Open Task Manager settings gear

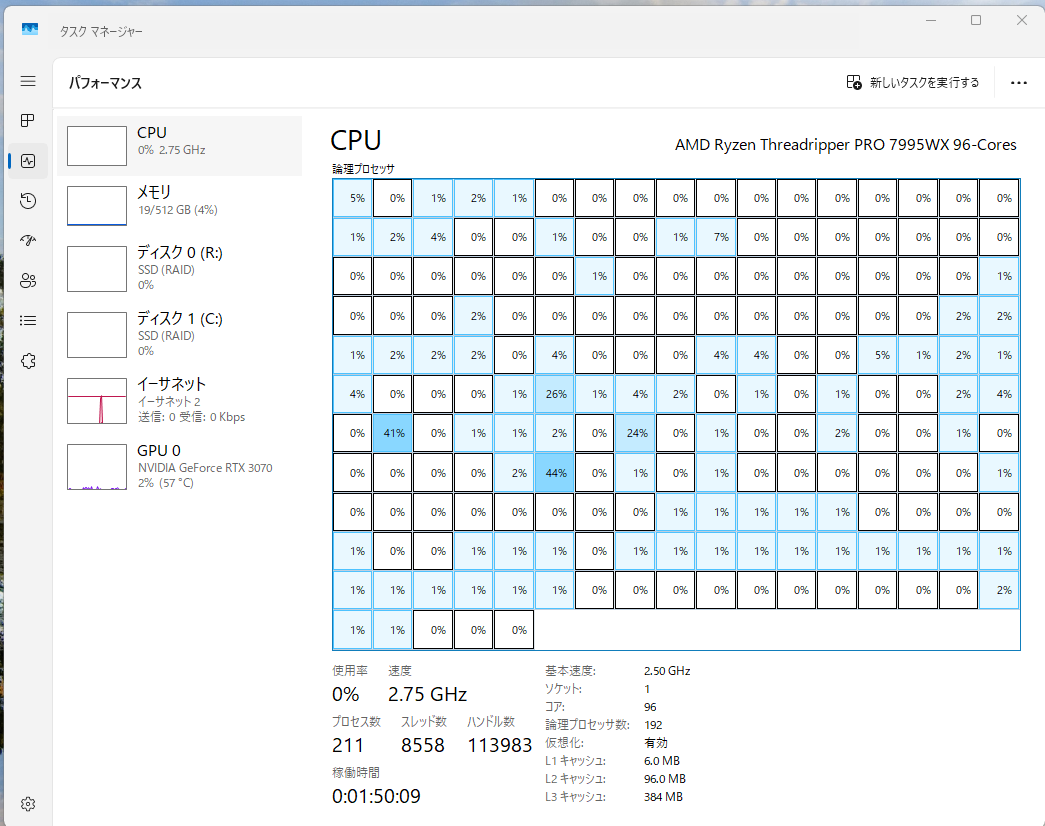(28, 804)
